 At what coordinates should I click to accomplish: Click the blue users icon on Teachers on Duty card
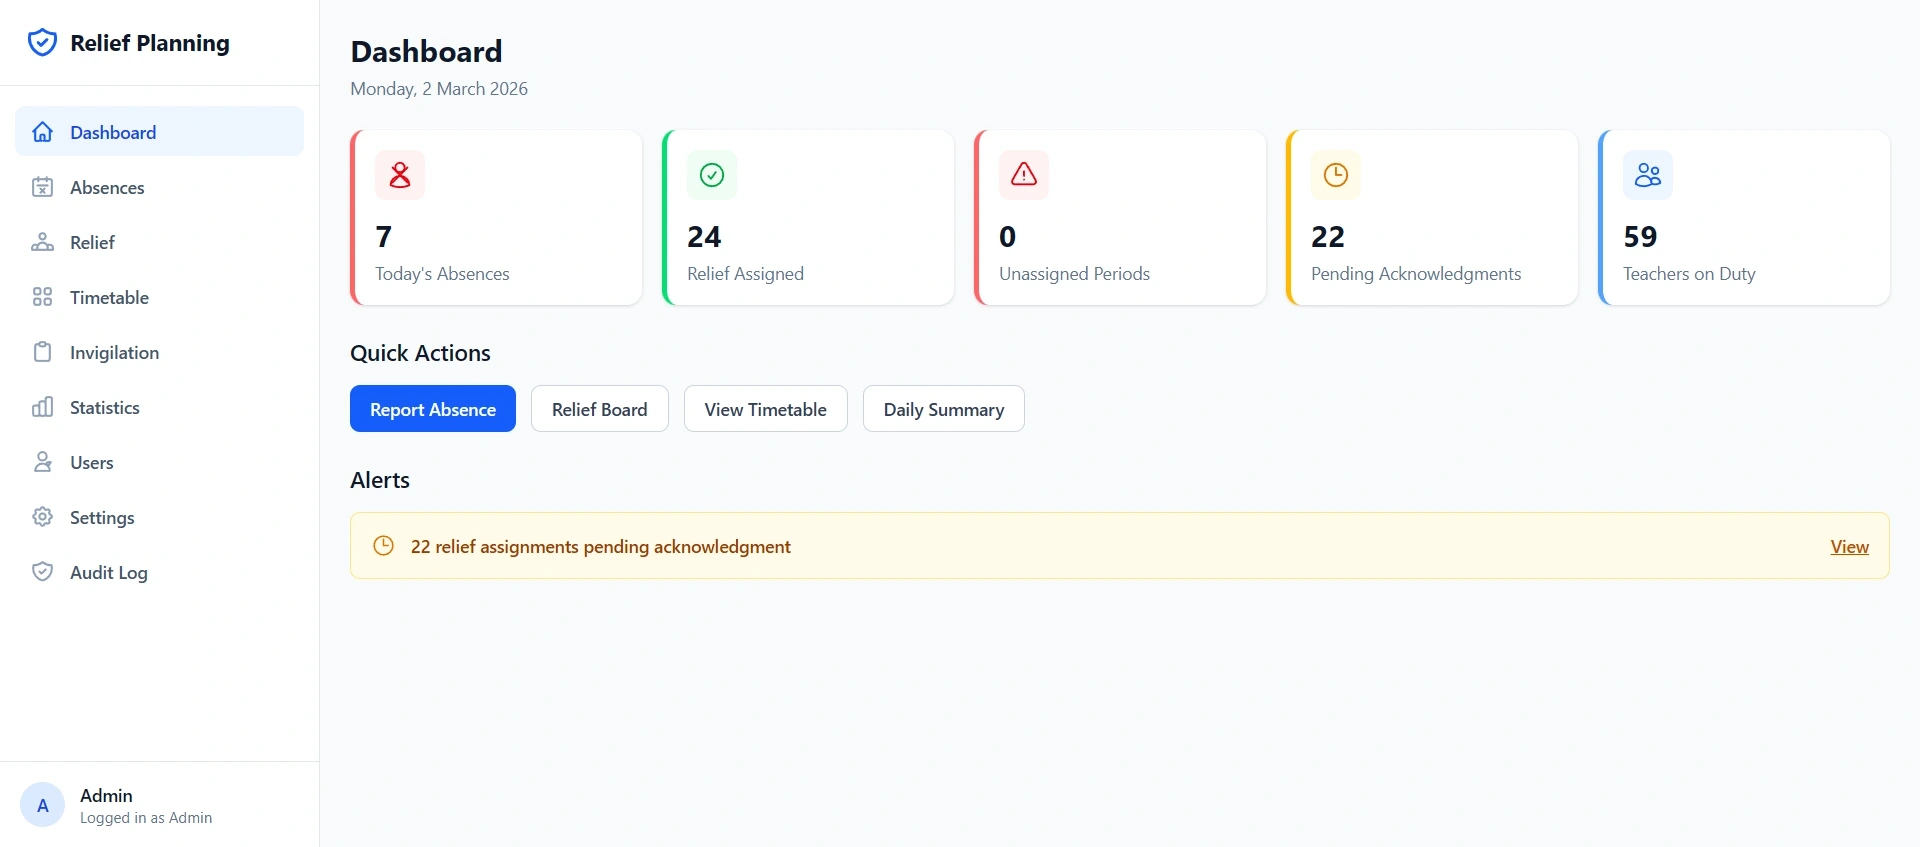[x=1648, y=175]
